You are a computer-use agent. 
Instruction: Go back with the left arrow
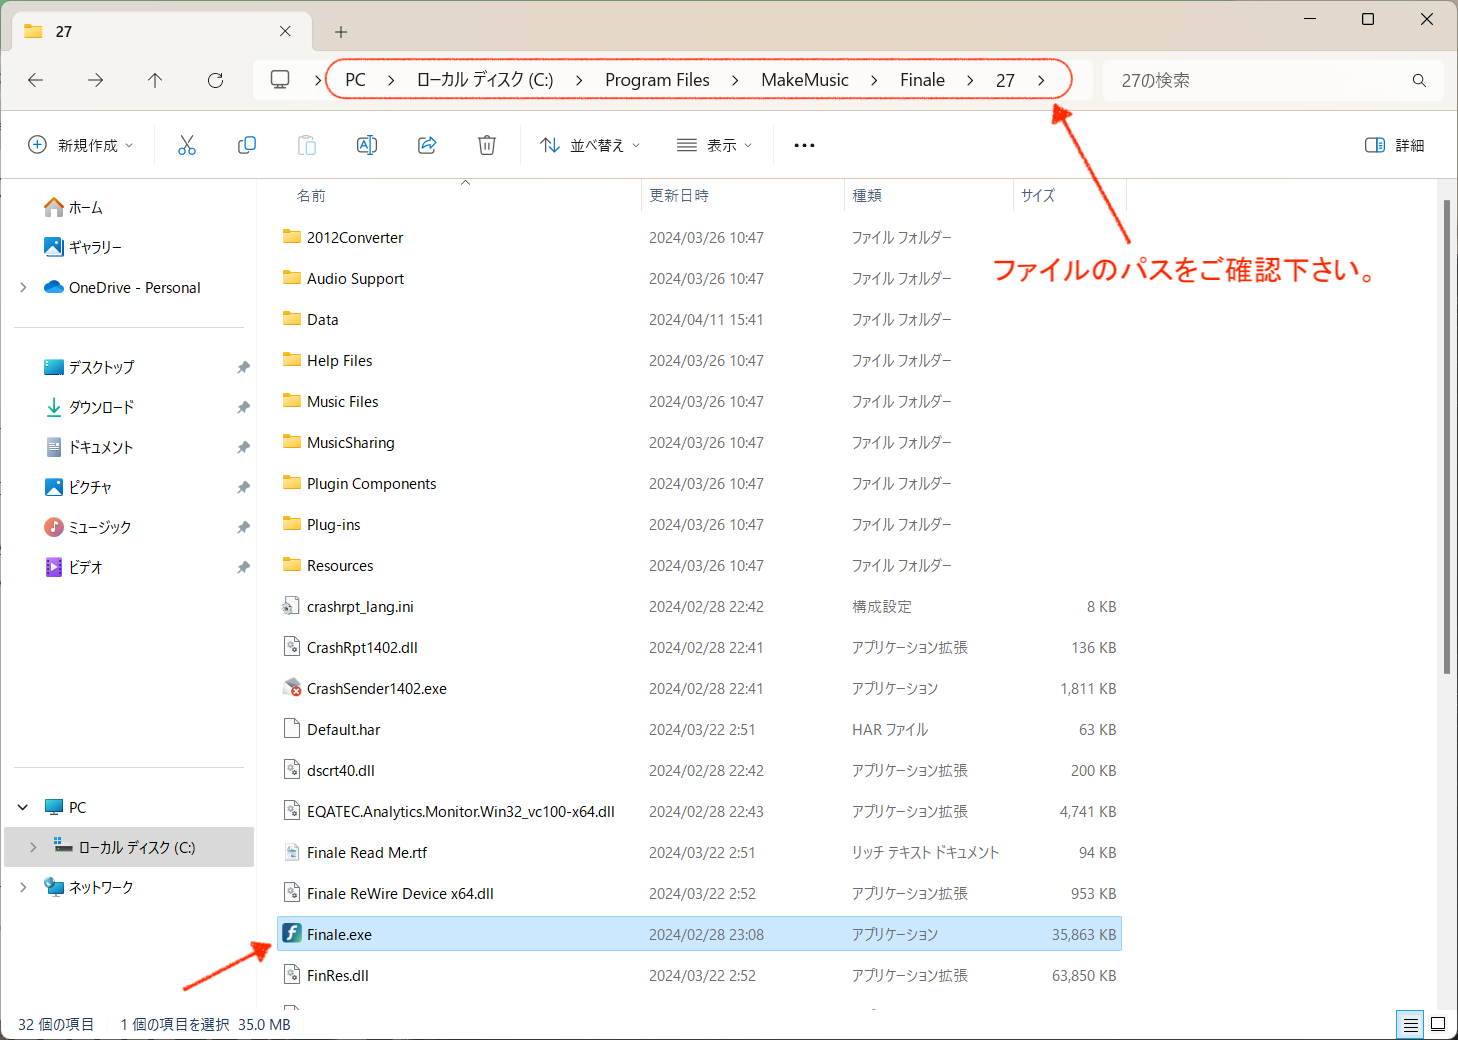point(36,80)
